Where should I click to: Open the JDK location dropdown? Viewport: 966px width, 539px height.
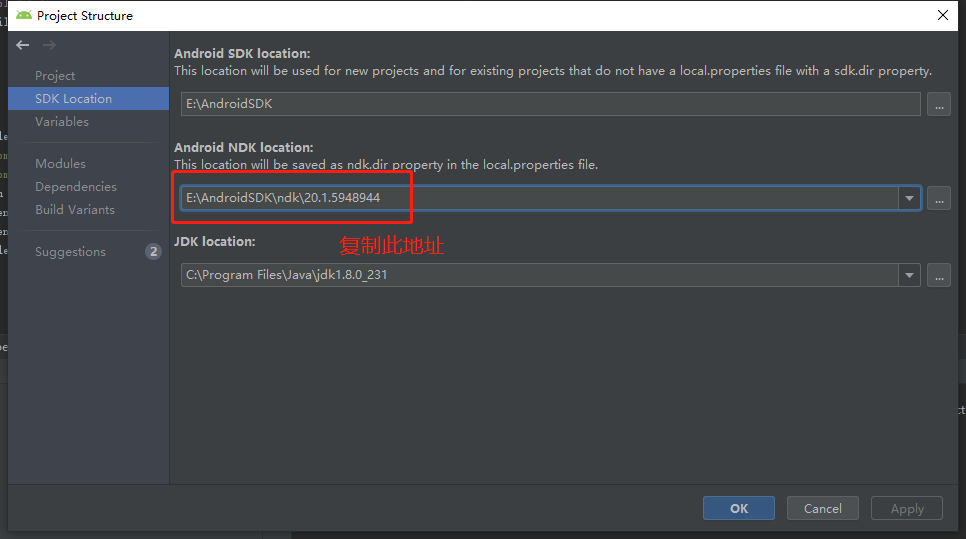[909, 275]
